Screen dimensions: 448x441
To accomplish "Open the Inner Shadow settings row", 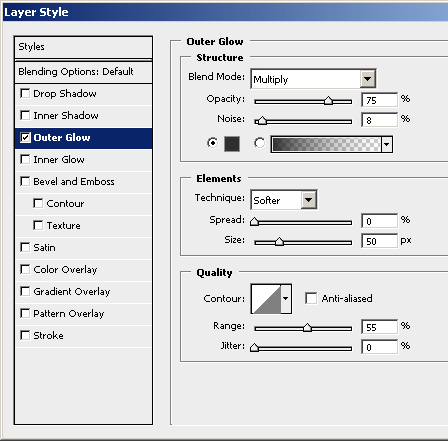I will tap(83, 116).
